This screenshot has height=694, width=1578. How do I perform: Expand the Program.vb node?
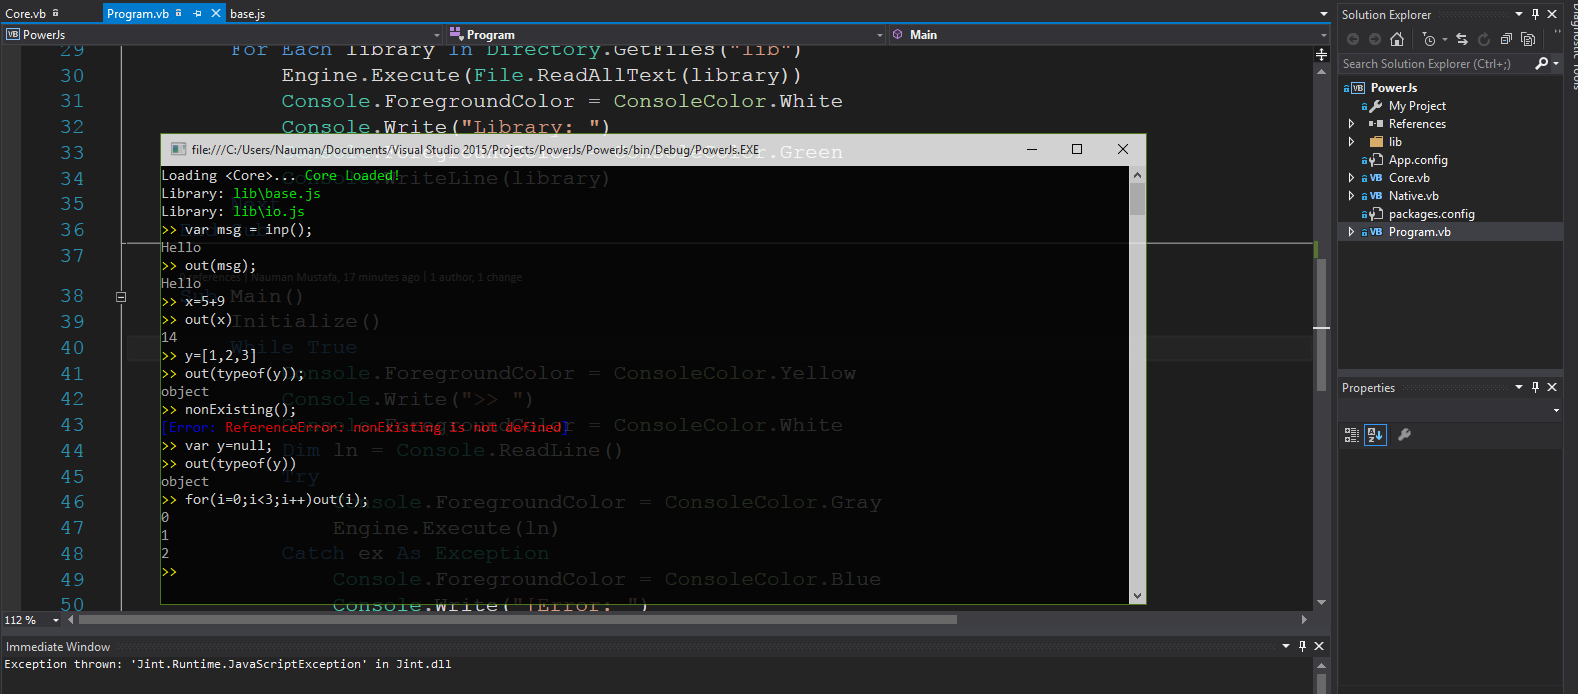(1351, 232)
